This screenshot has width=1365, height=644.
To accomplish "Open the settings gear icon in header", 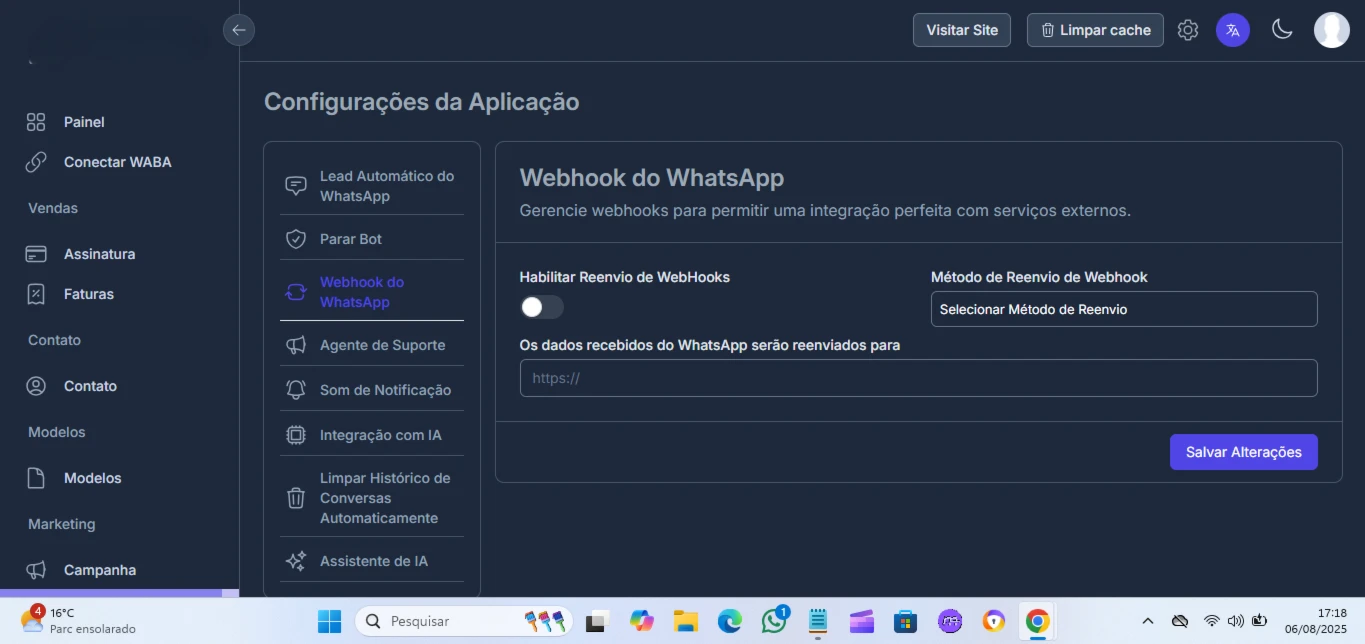I will [x=1188, y=30].
